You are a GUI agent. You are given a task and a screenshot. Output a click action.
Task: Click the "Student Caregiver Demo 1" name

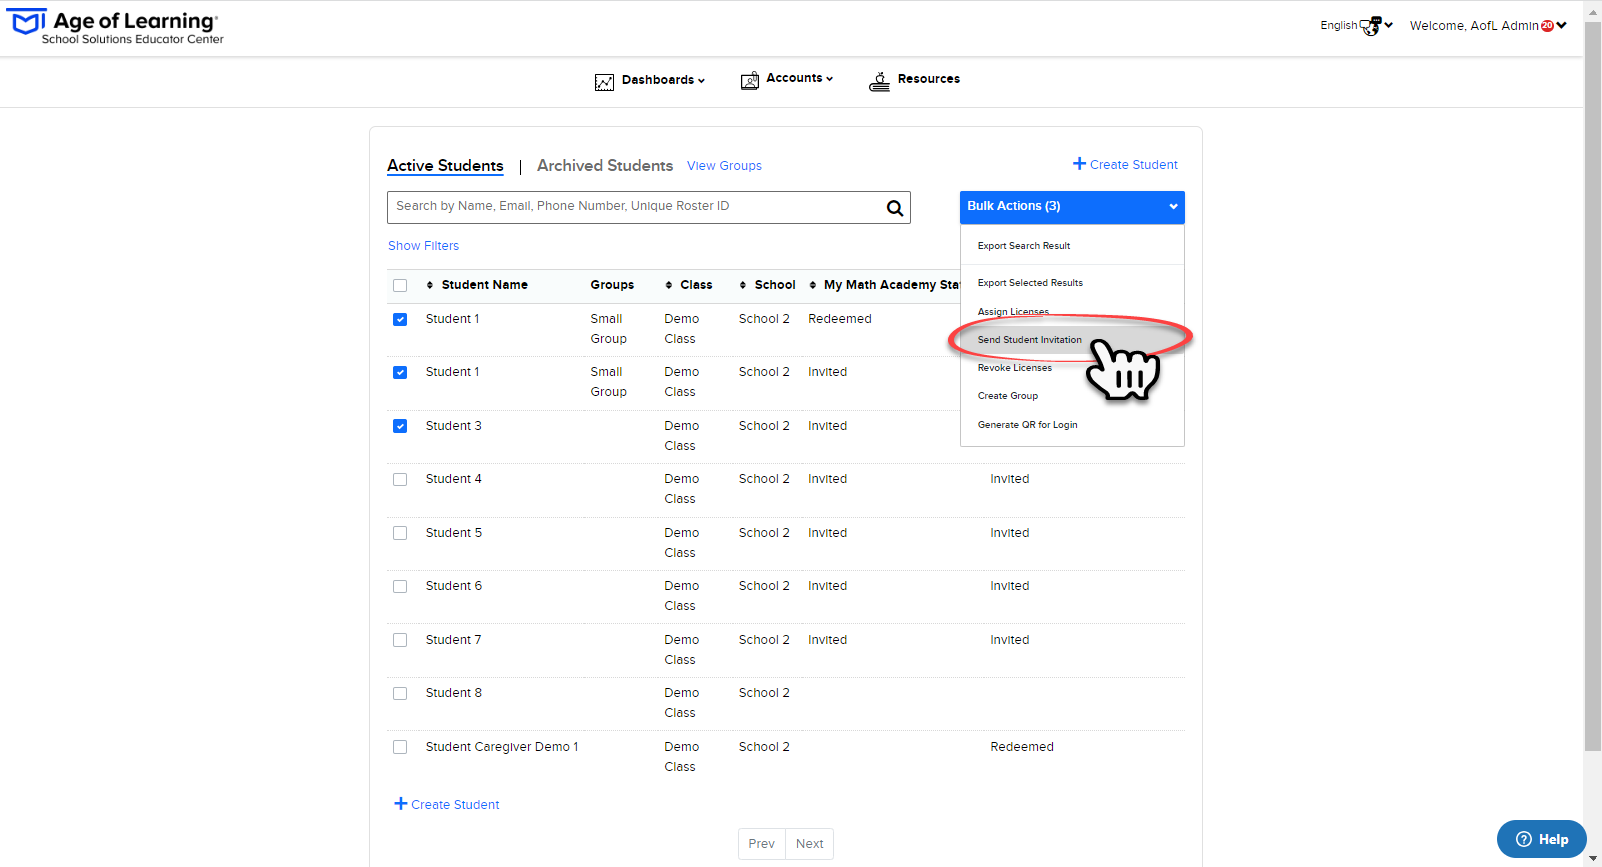[x=502, y=747]
